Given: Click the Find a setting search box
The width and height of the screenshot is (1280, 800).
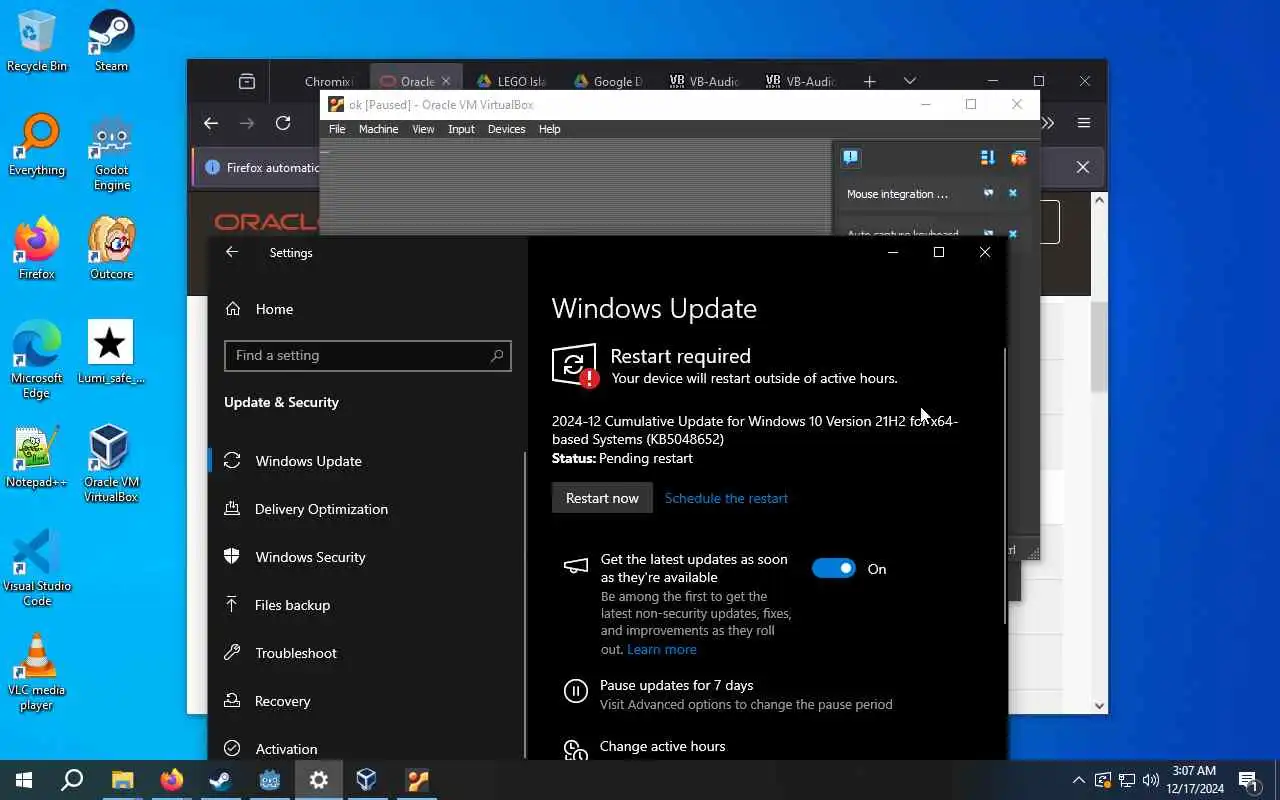Looking at the screenshot, I should point(368,355).
